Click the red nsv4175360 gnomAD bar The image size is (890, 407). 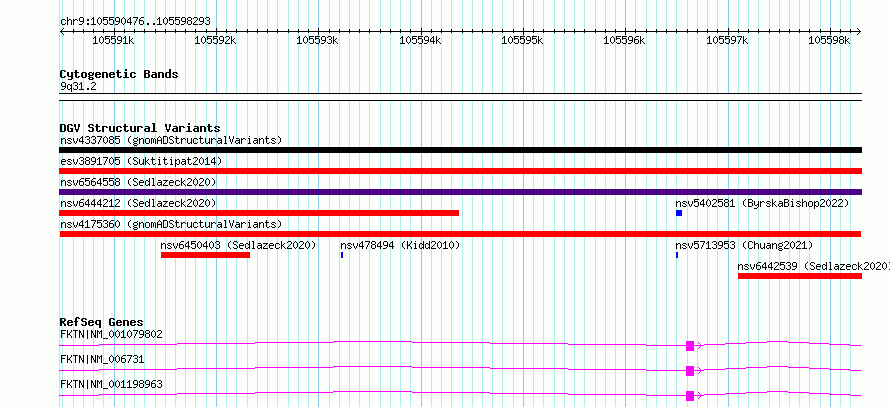pos(460,234)
